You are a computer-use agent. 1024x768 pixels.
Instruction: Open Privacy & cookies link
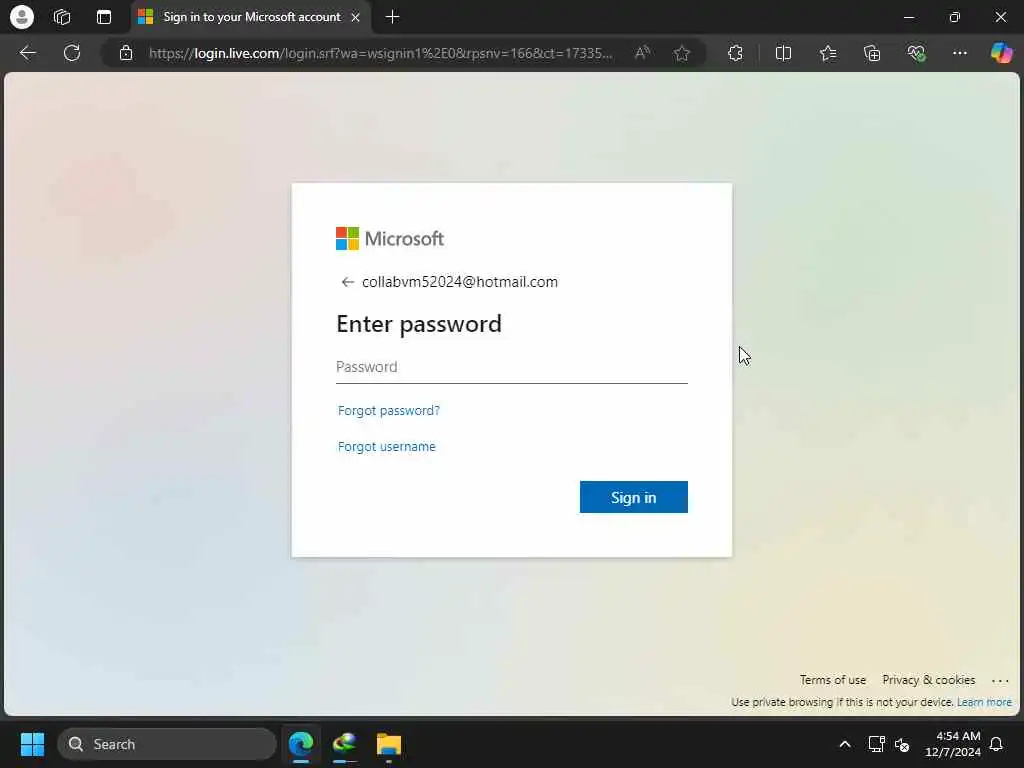coord(928,680)
